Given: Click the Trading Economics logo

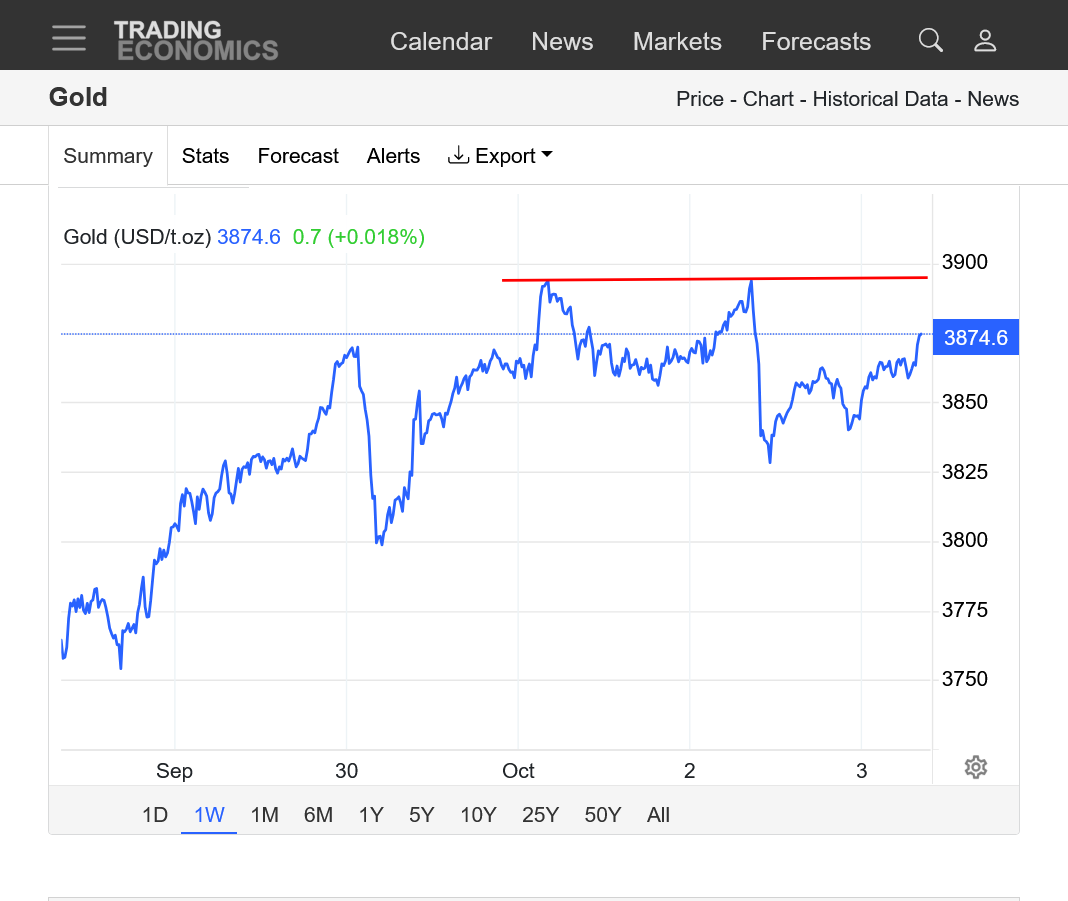Looking at the screenshot, I should 196,40.
